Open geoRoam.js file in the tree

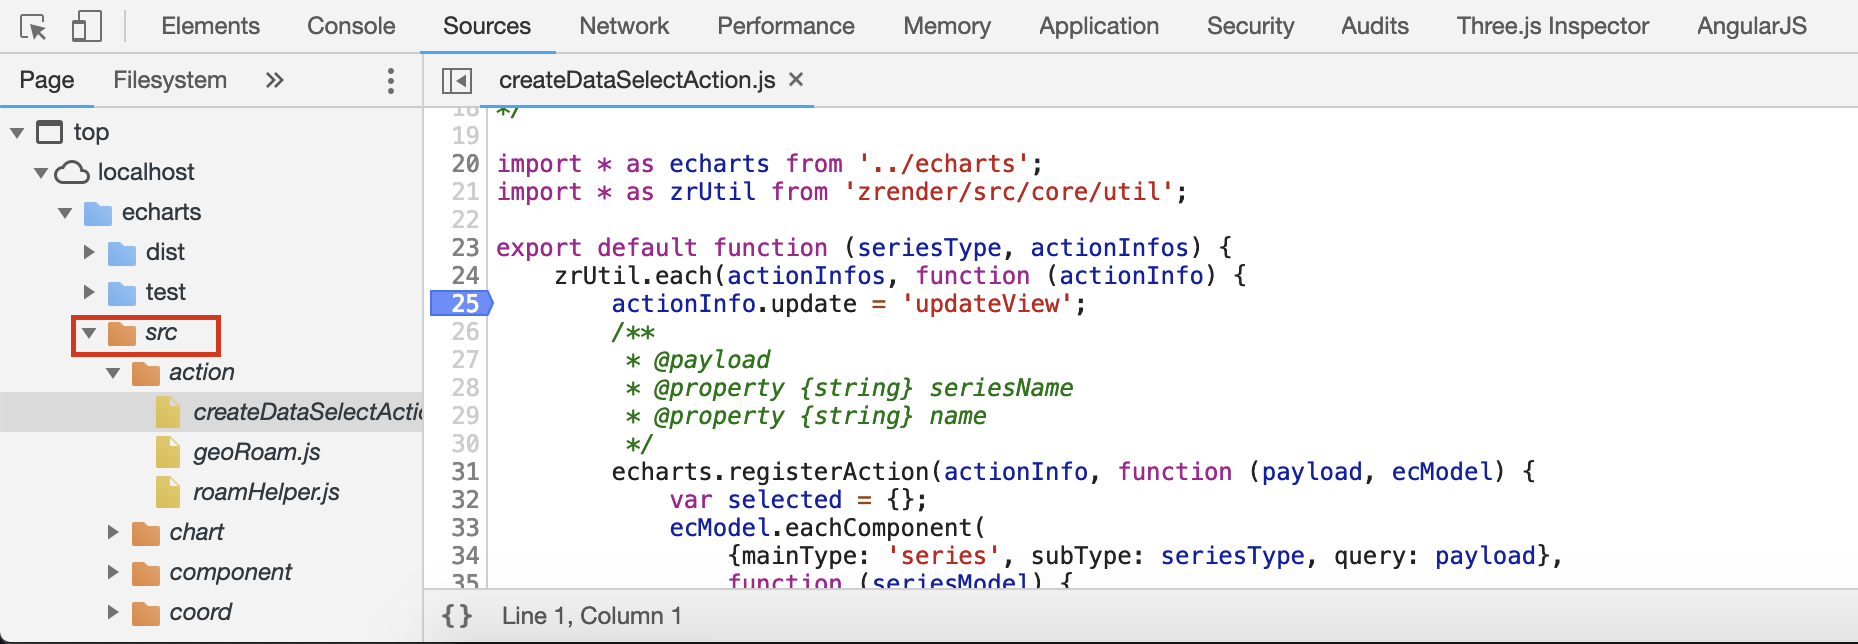(x=256, y=452)
